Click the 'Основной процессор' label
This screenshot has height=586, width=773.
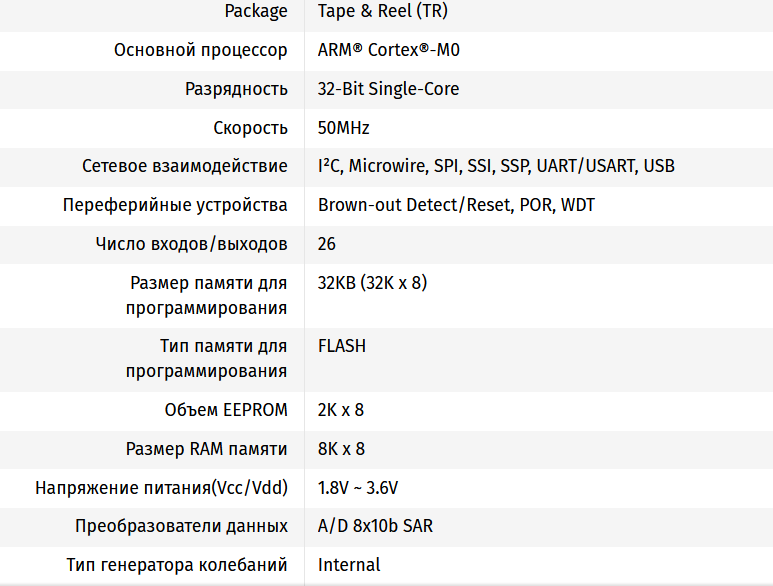201,50
